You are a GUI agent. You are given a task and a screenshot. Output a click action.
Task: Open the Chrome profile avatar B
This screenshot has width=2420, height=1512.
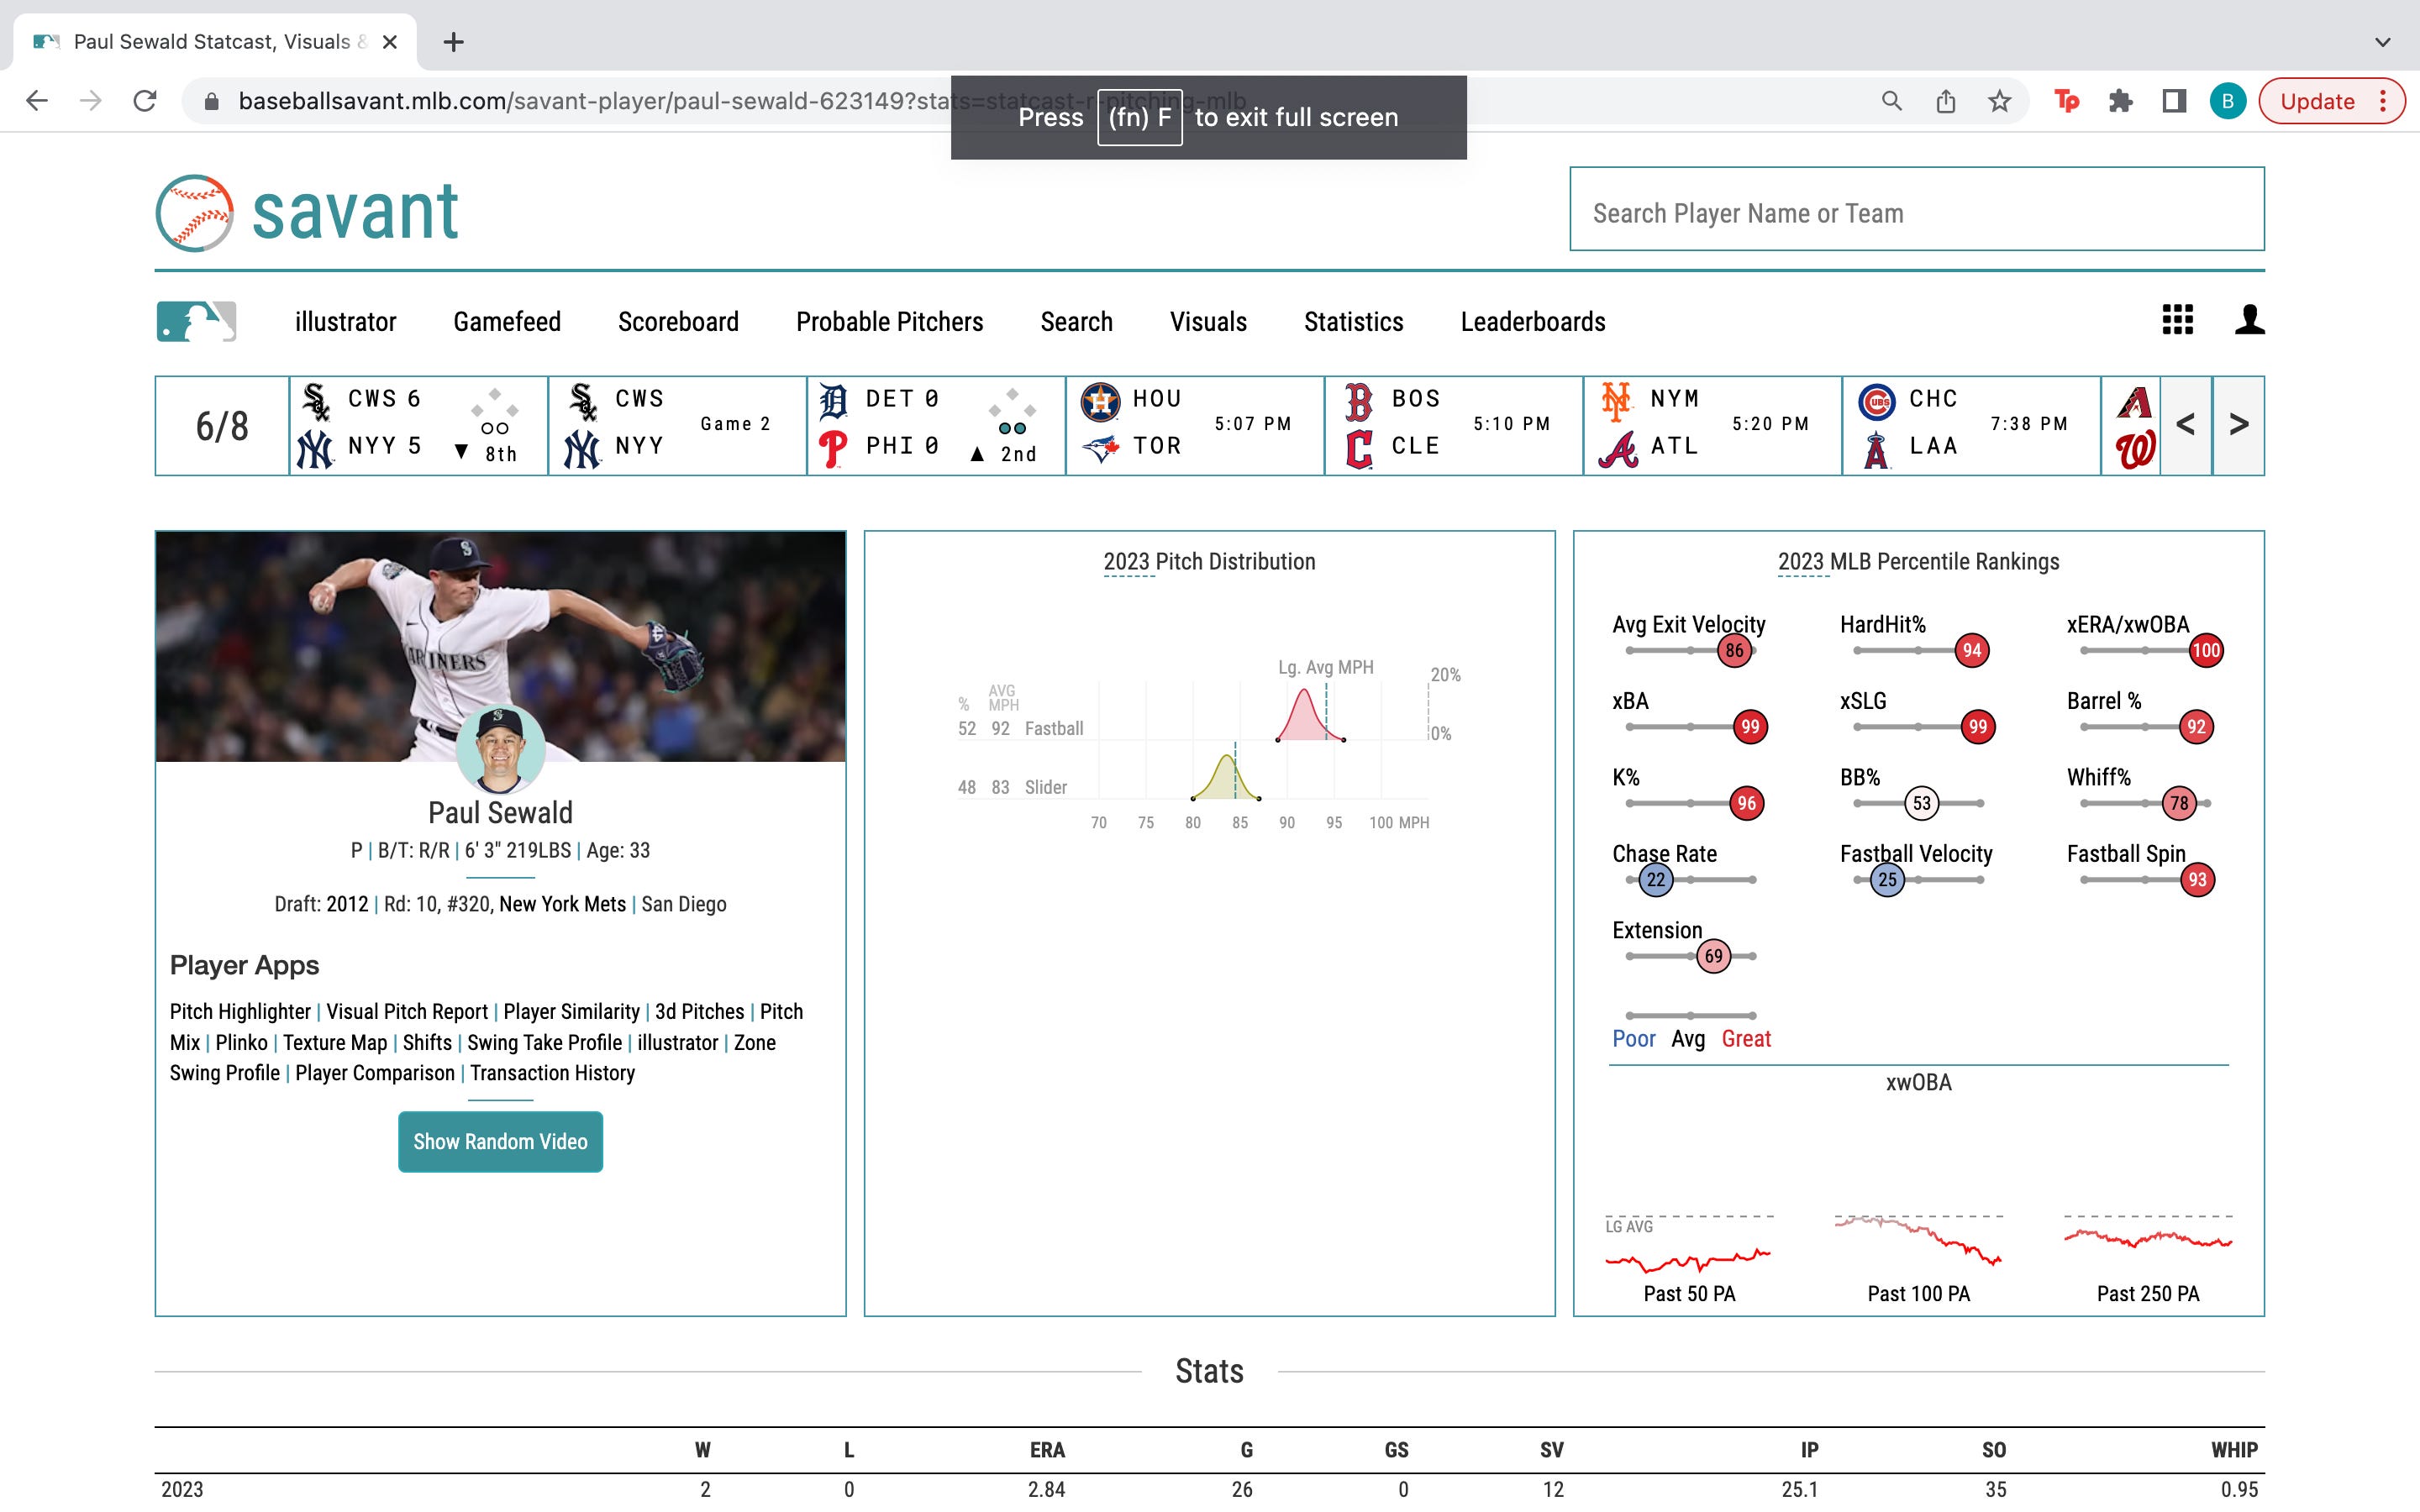2228,101
